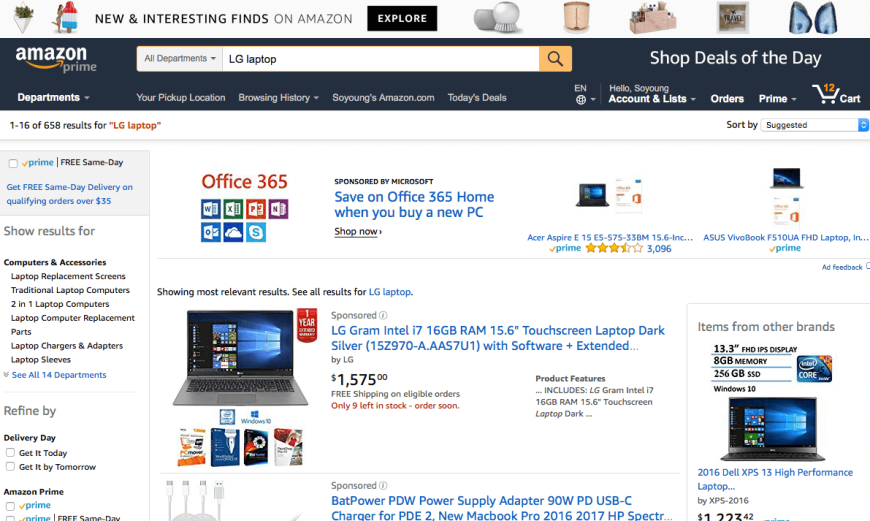Click the copper cup item in banner
The image size is (870, 521).
pos(576,17)
